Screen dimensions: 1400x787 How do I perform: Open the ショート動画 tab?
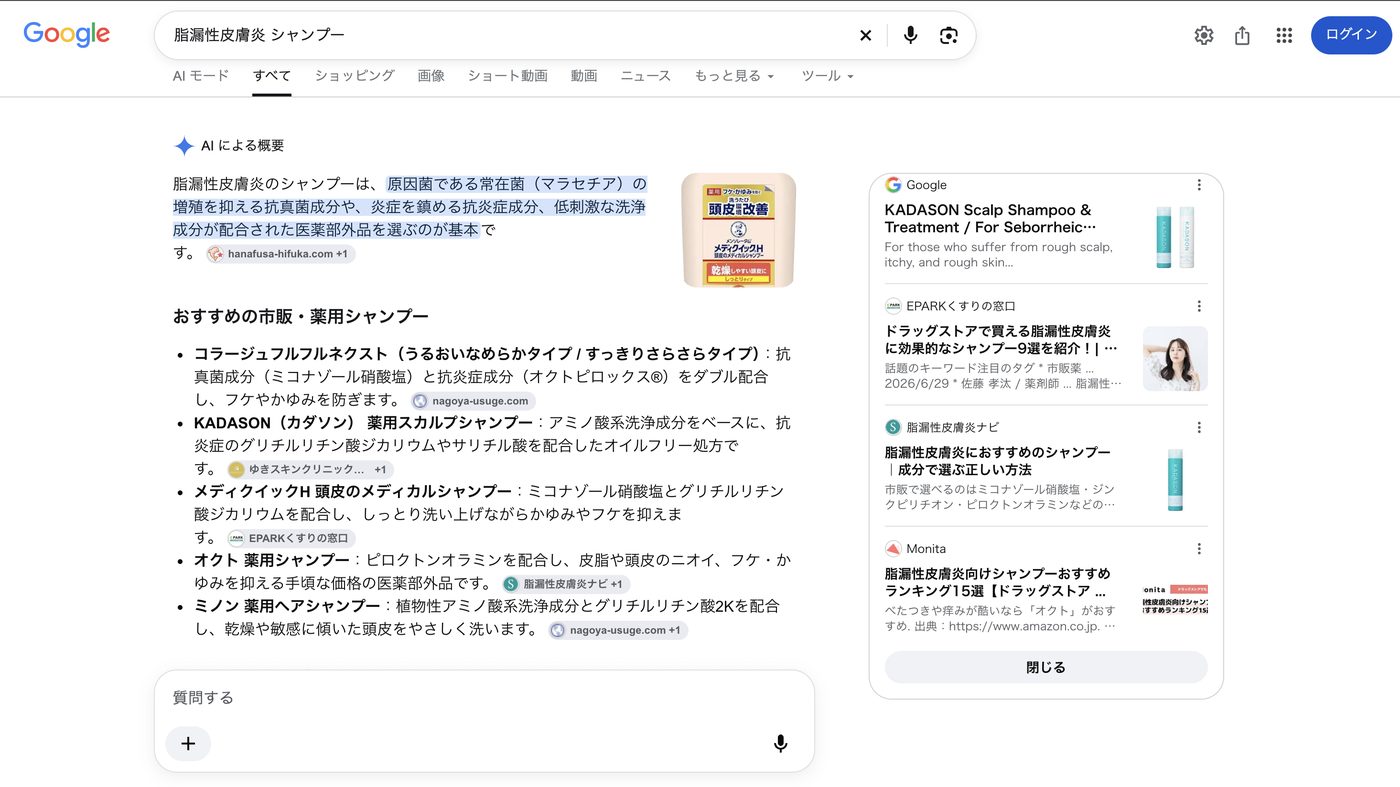click(508, 76)
